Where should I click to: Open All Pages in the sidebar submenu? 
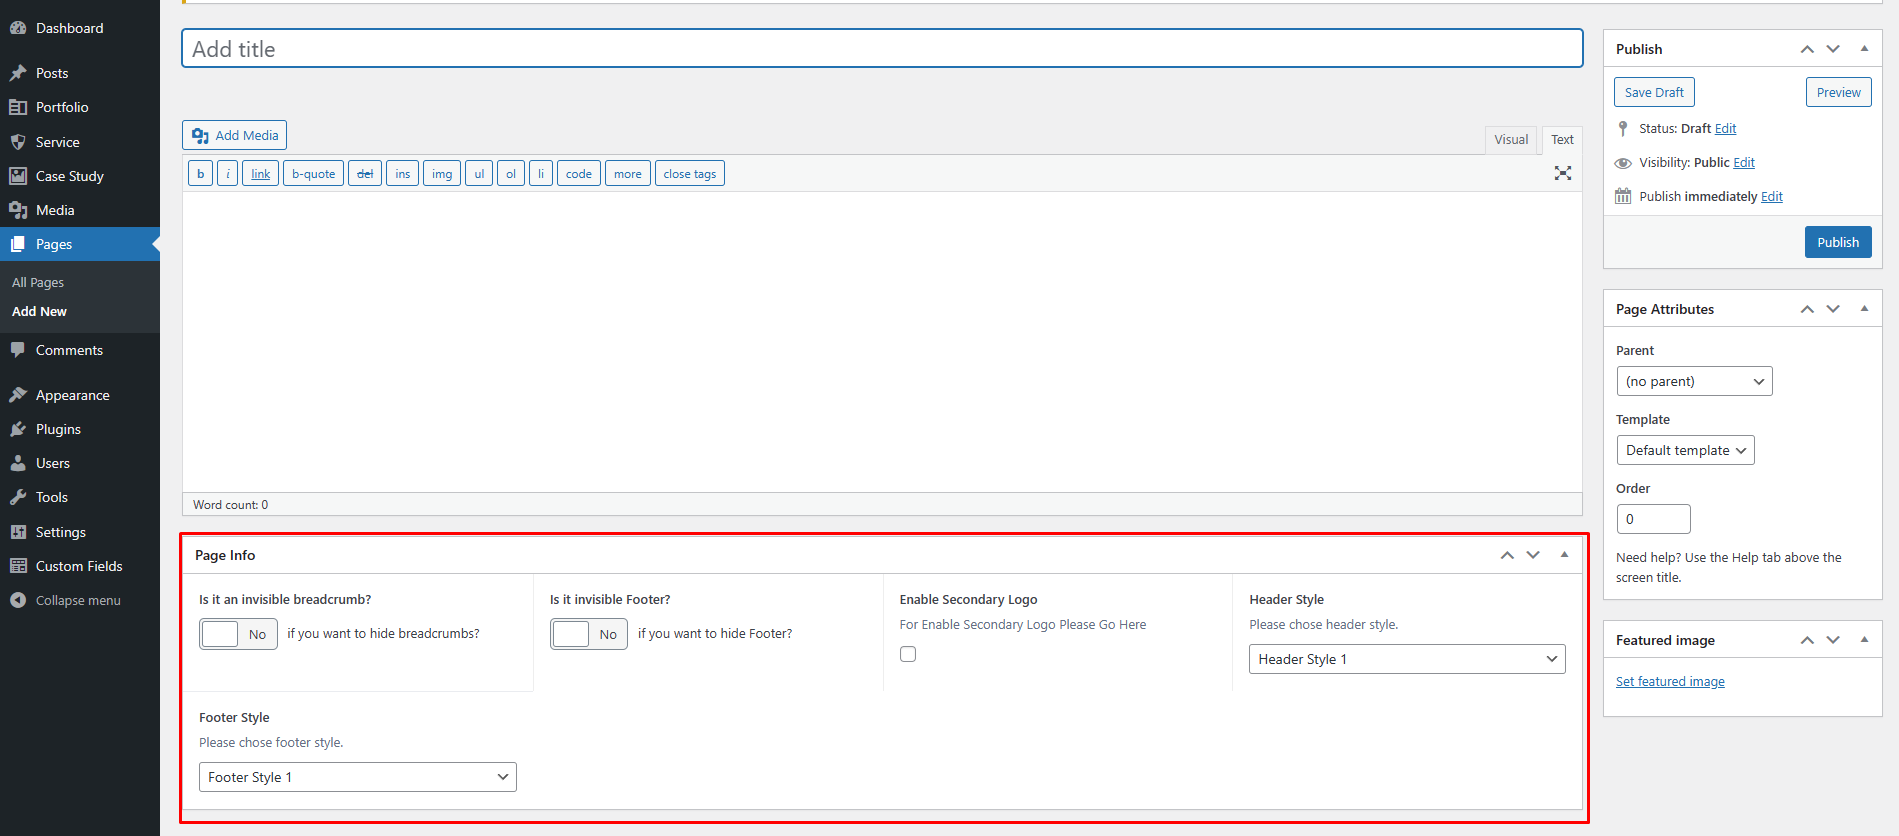38,283
